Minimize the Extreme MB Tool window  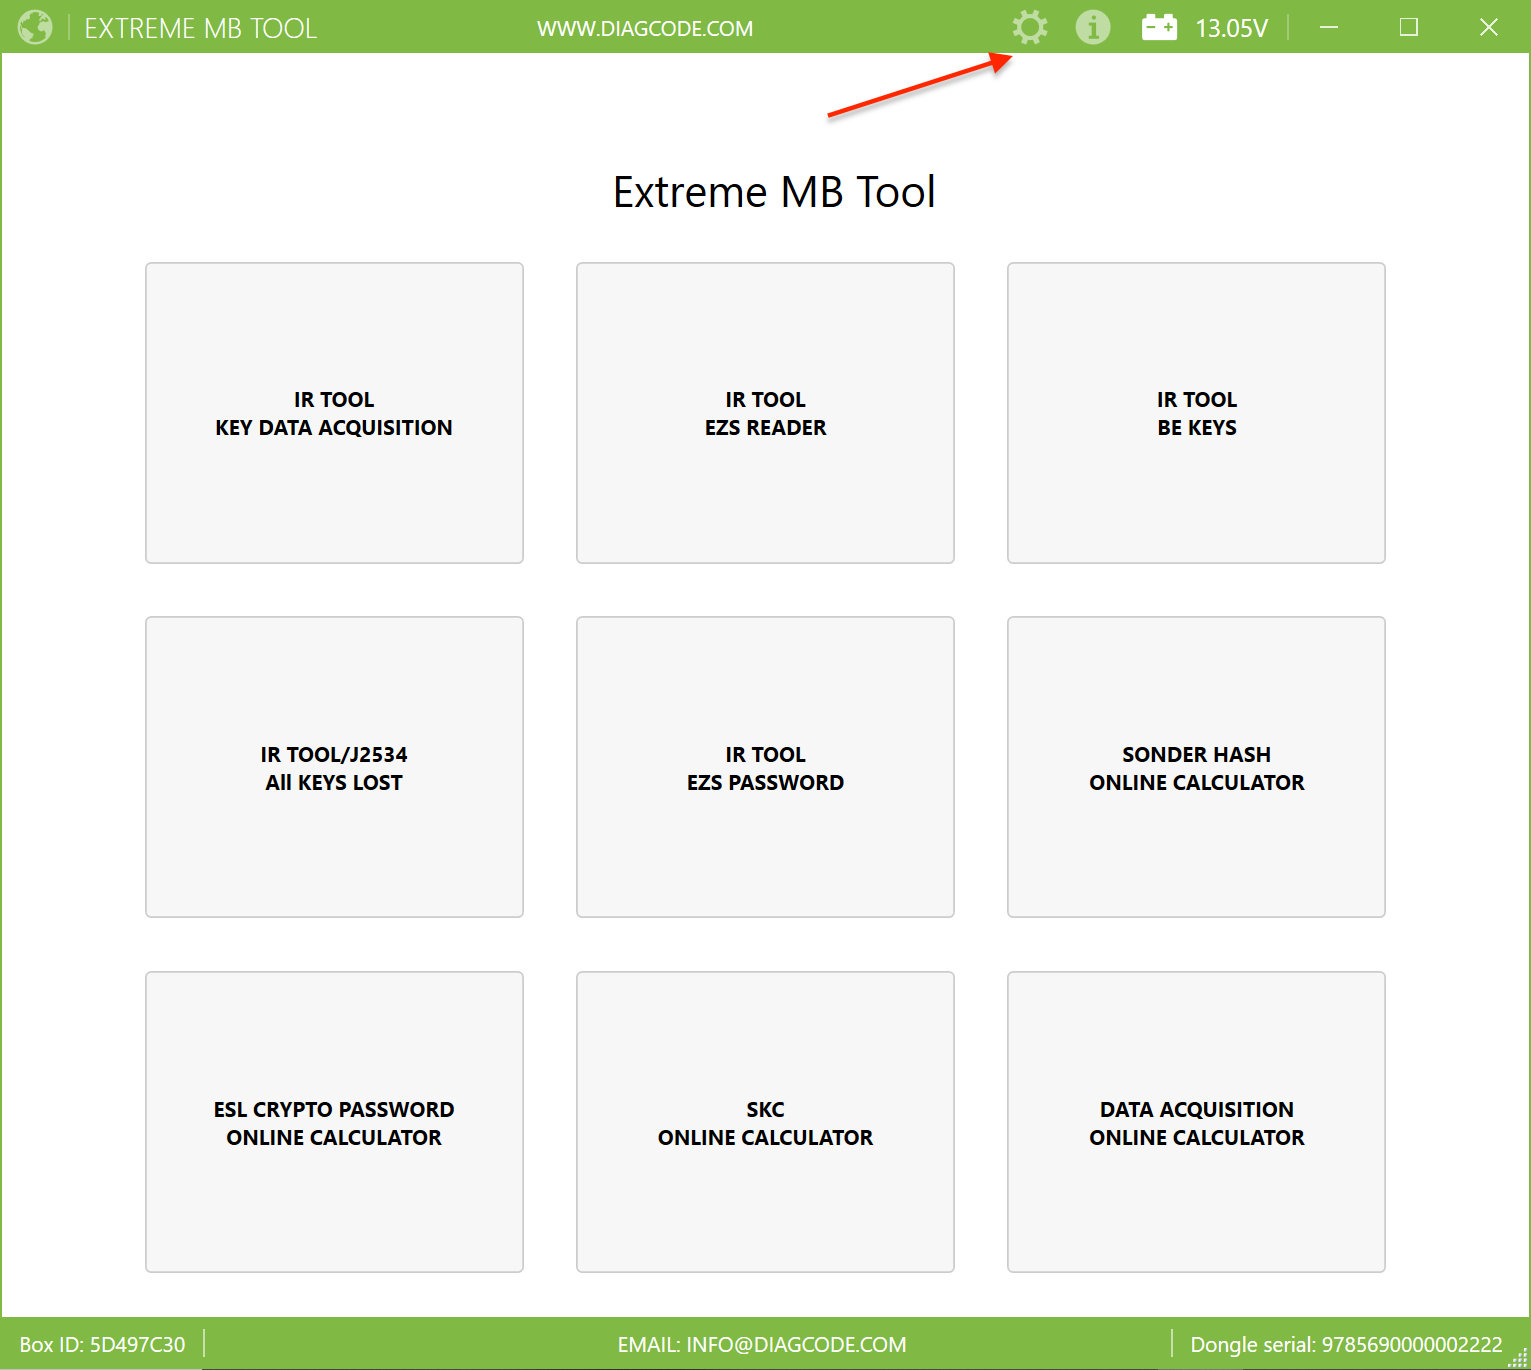pos(1329,27)
